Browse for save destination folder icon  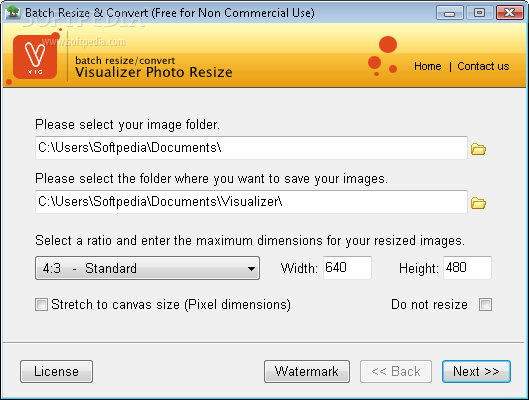tap(478, 203)
